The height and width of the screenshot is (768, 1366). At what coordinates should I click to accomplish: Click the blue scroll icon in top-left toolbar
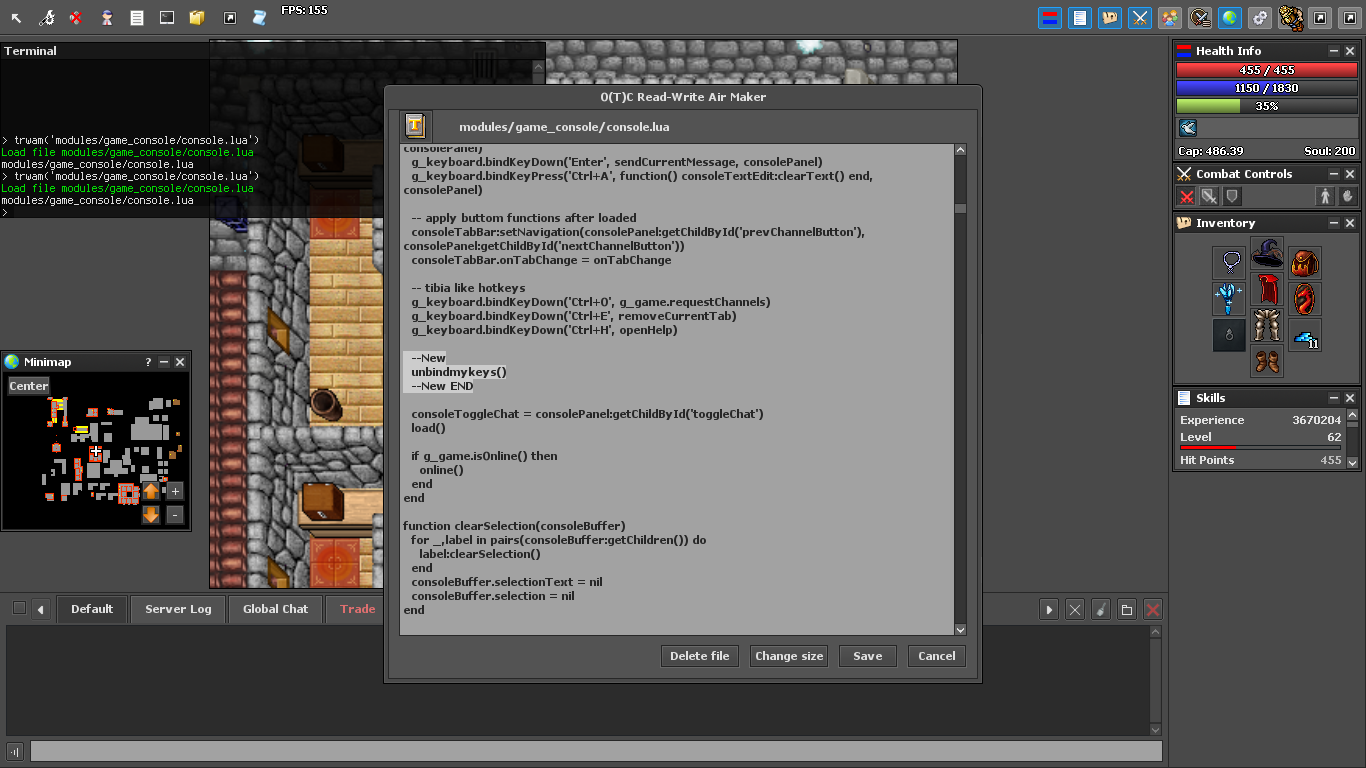click(259, 18)
